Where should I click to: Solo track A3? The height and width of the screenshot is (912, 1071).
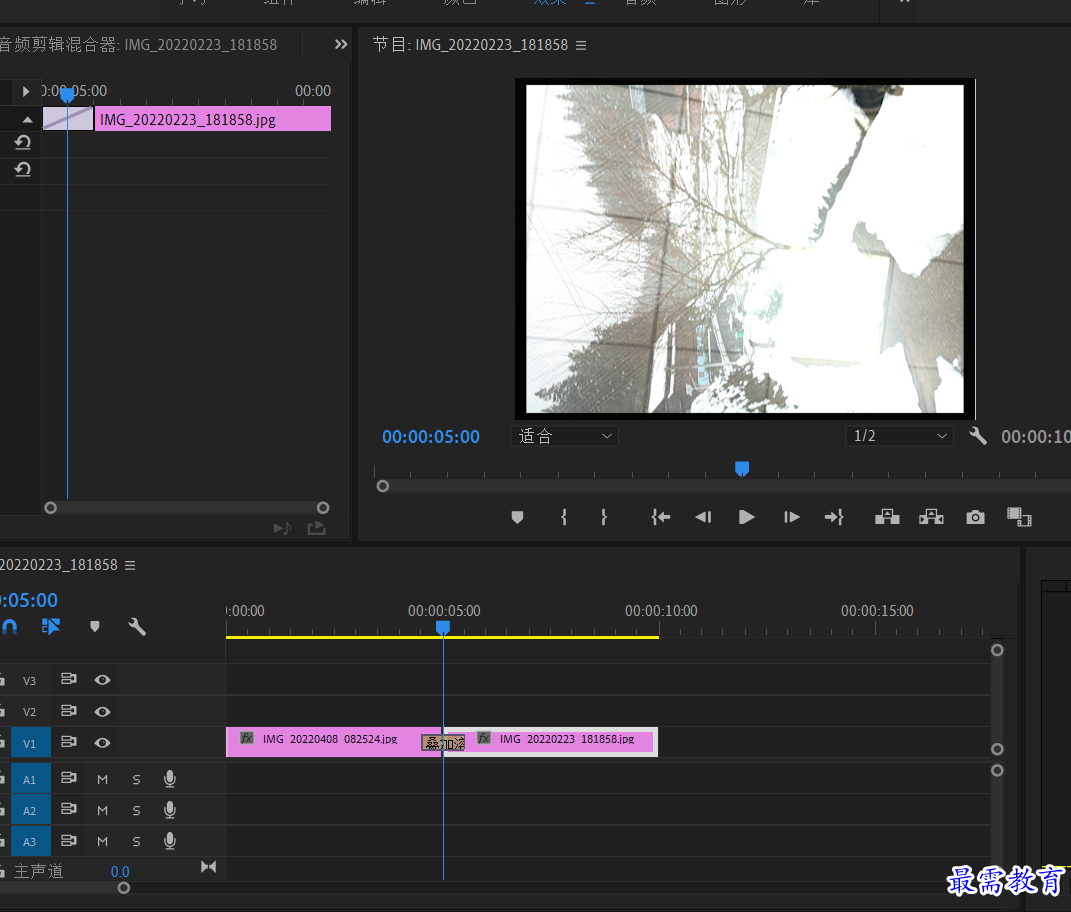[137, 842]
